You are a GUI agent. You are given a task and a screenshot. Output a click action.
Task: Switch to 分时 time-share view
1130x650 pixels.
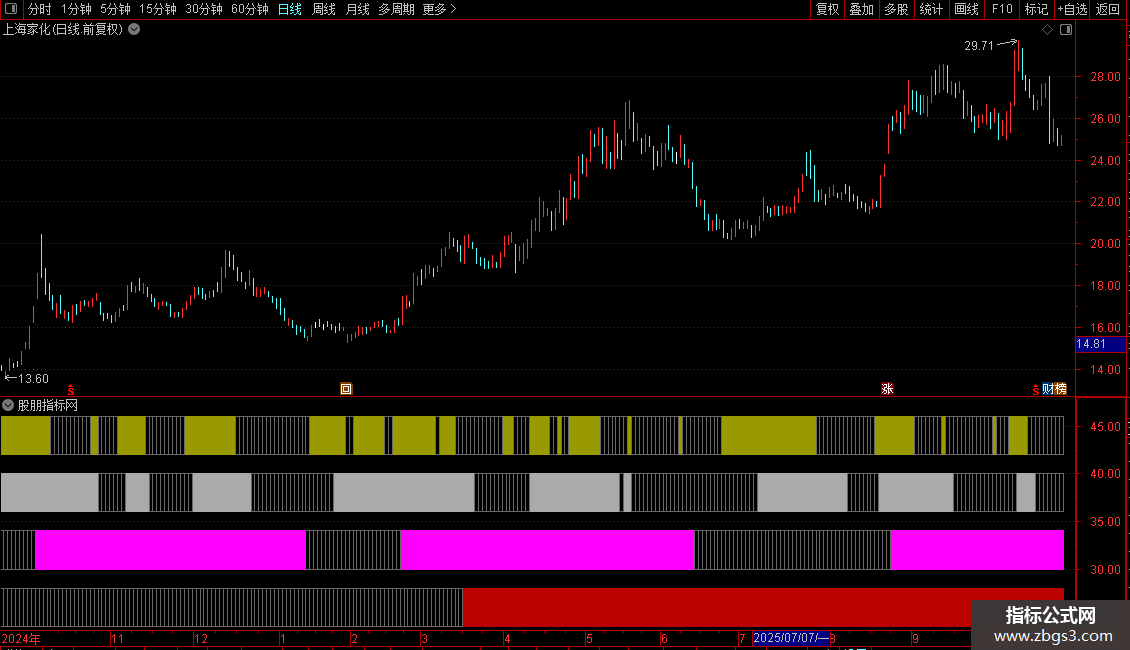click(40, 9)
